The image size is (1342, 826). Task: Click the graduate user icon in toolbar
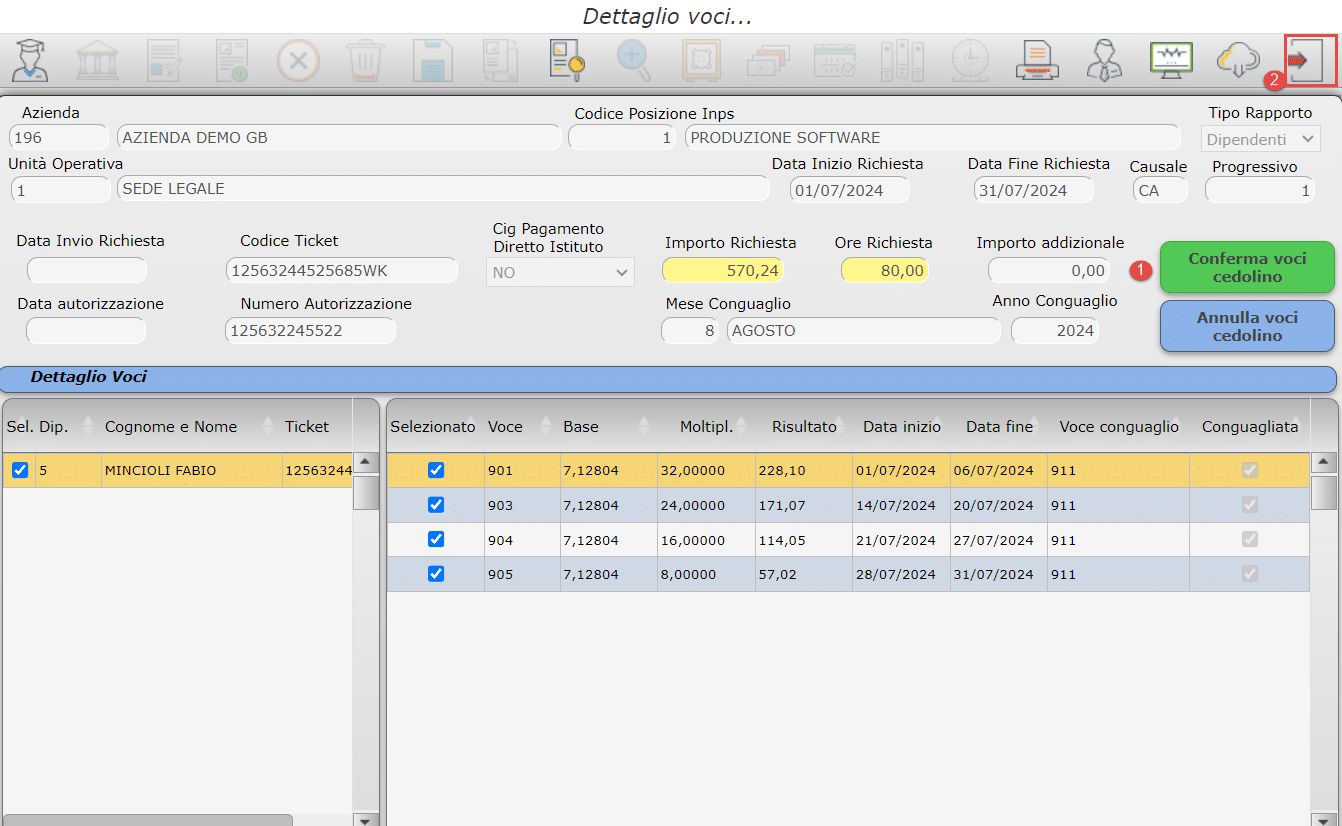coord(30,61)
